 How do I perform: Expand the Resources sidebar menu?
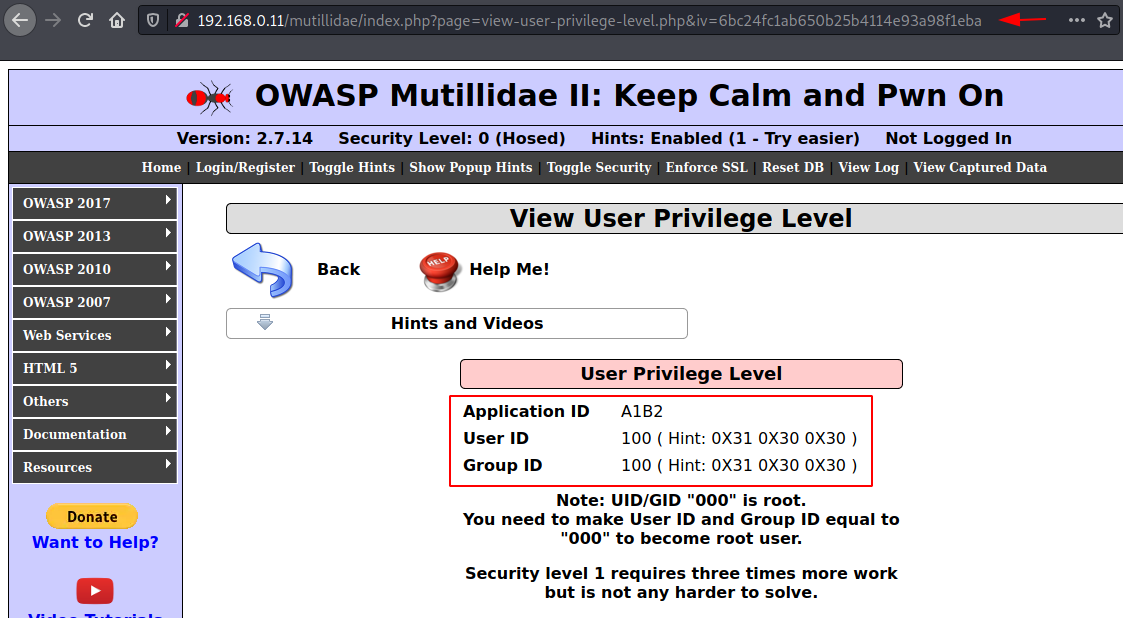point(95,466)
